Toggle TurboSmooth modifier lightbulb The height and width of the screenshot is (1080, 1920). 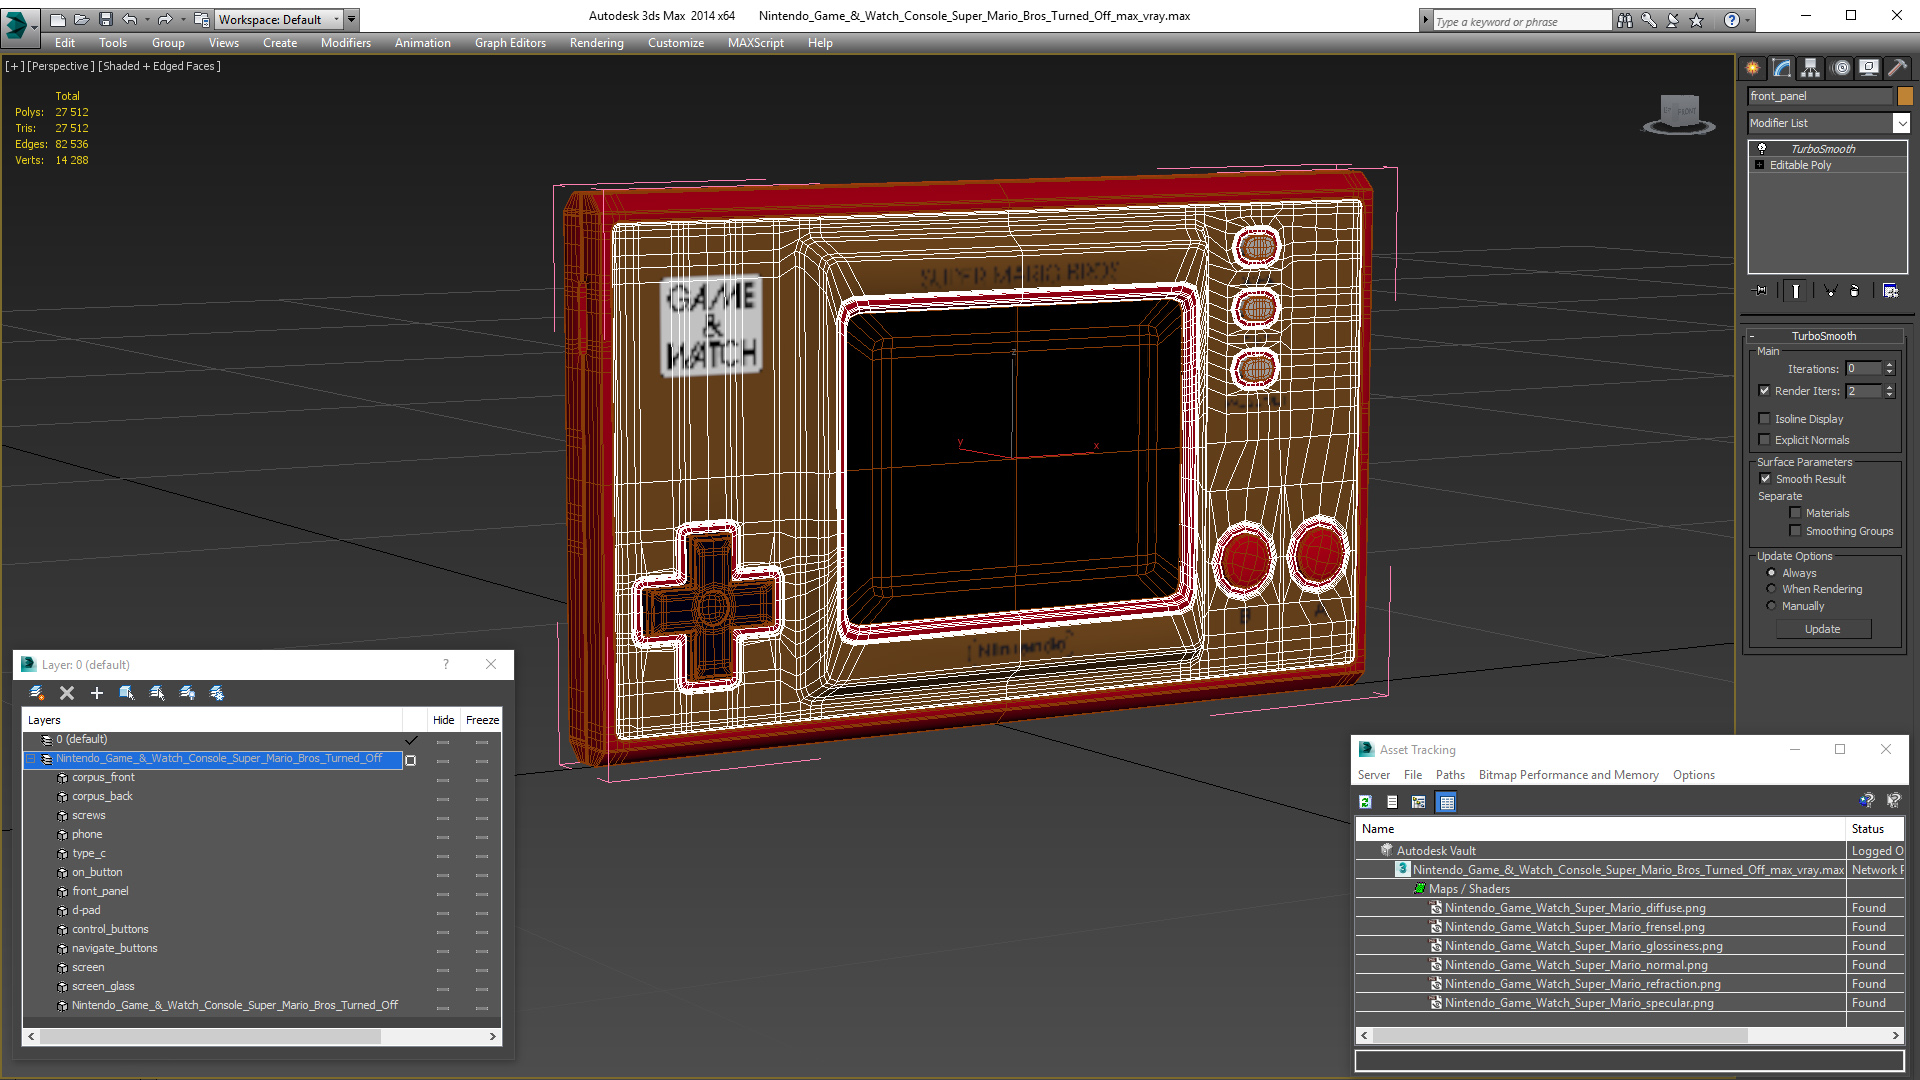(1762, 148)
